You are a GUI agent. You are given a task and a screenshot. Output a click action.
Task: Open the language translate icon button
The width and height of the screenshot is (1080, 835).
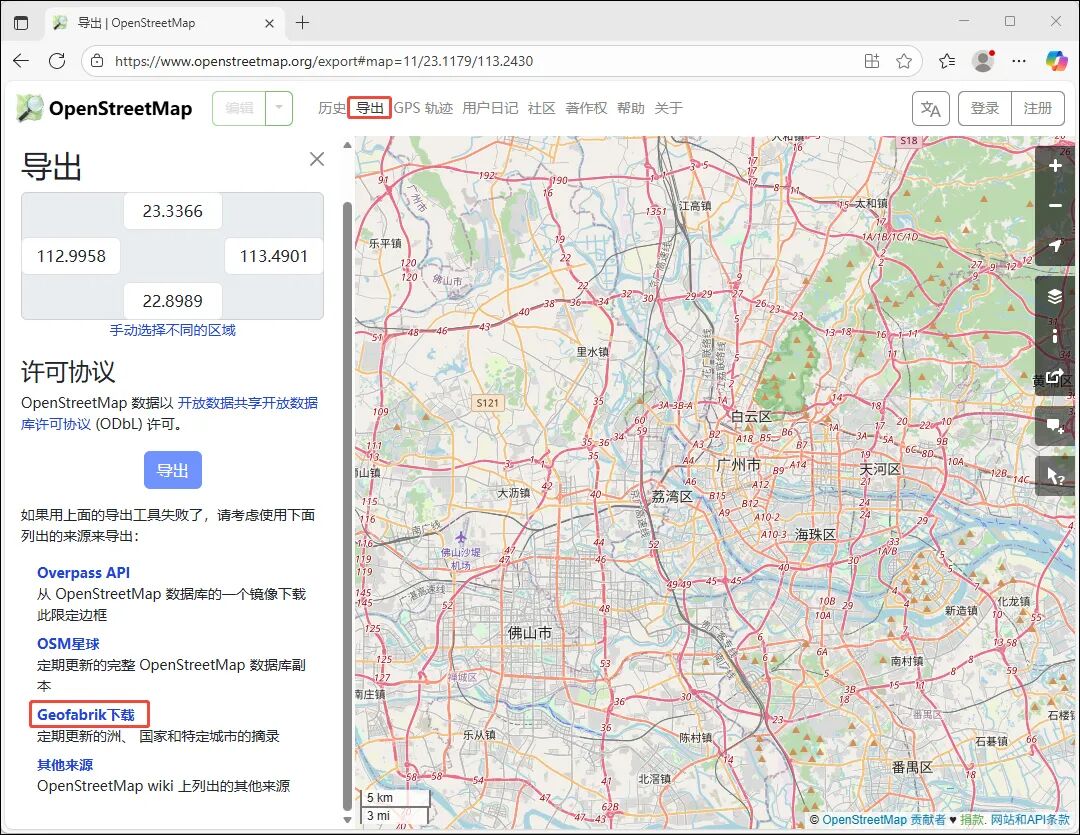pyautogui.click(x=931, y=109)
